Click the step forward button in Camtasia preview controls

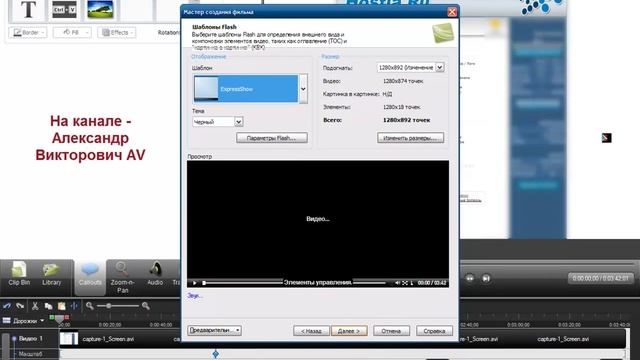point(486,278)
